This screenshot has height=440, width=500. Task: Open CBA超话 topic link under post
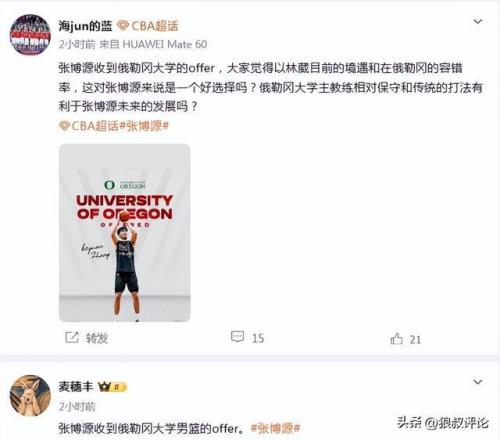(95, 126)
